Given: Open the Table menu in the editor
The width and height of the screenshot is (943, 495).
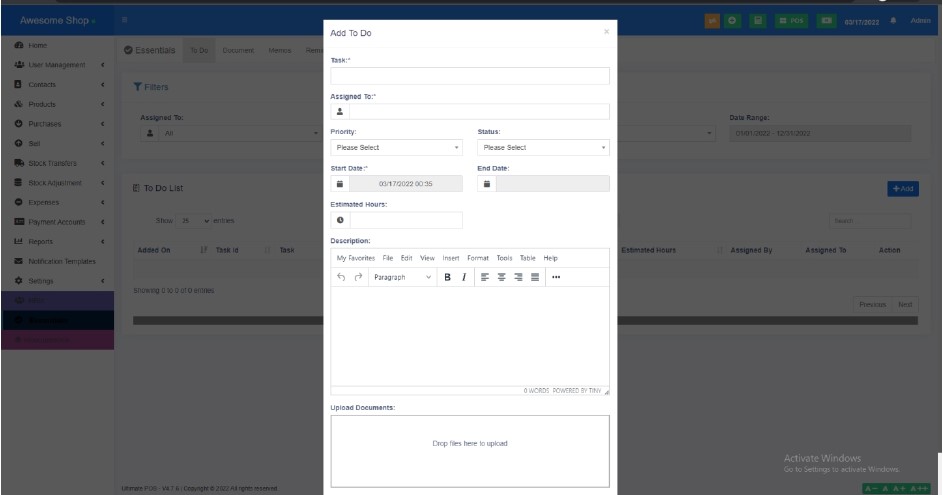Looking at the screenshot, I should tap(528, 258).
